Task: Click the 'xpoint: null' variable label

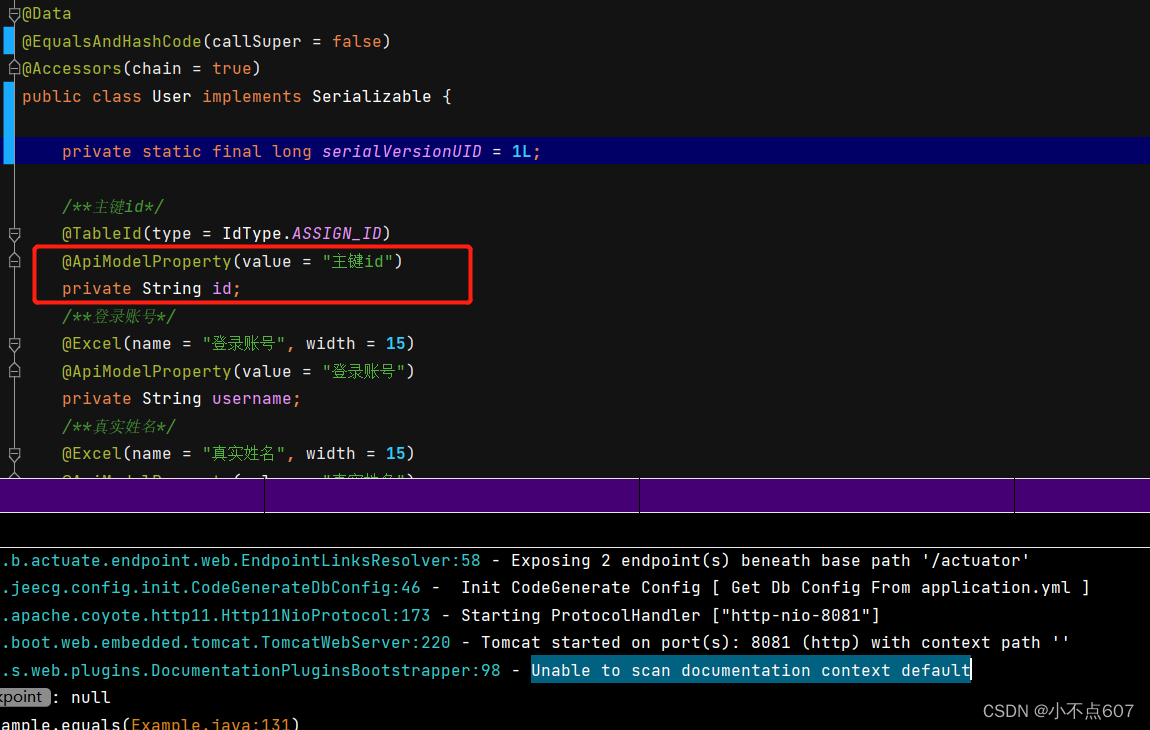Action: click(x=25, y=697)
